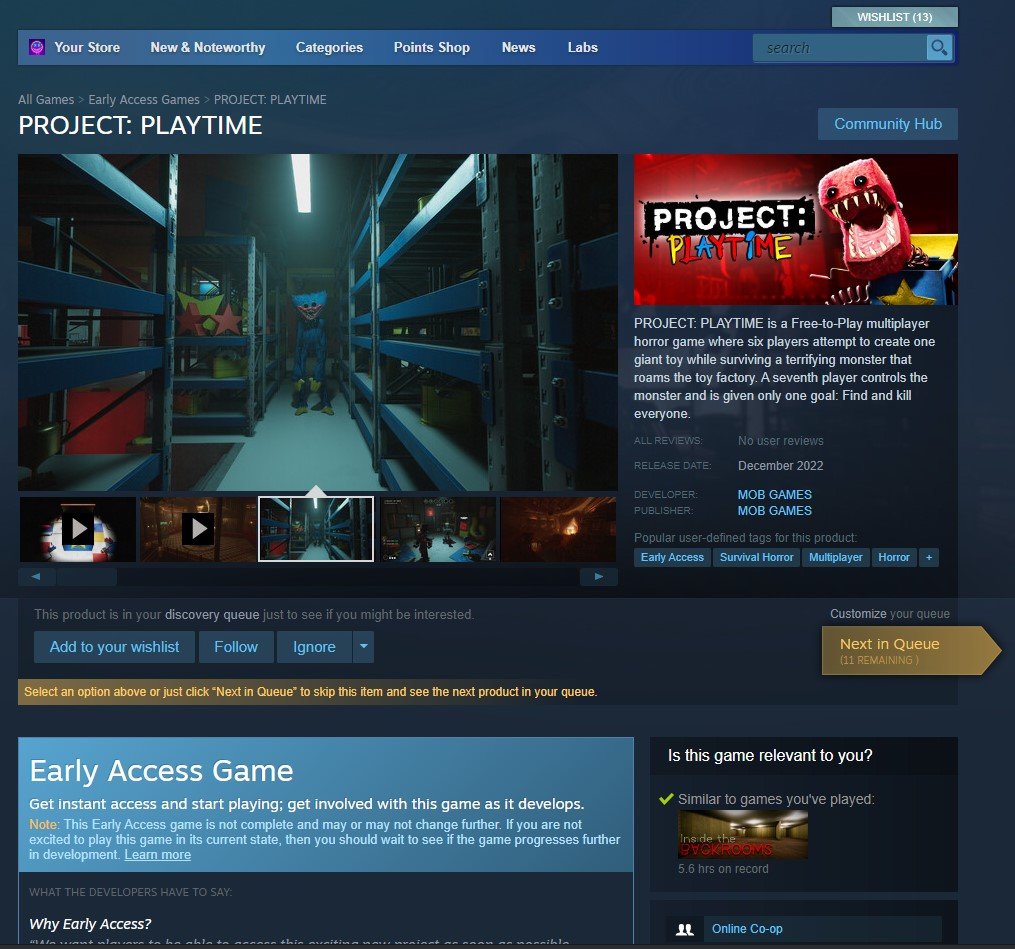
Task: Open the Wishlist (13) button
Action: pos(895,17)
